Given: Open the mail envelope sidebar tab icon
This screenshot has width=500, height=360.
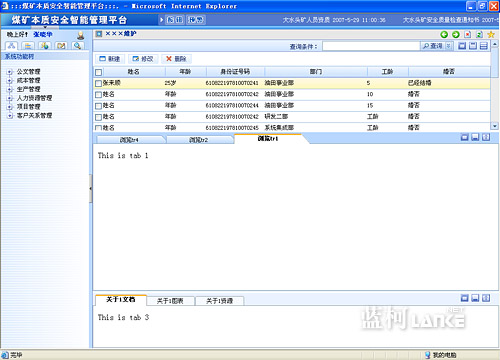Looking at the screenshot, I should [61, 46].
